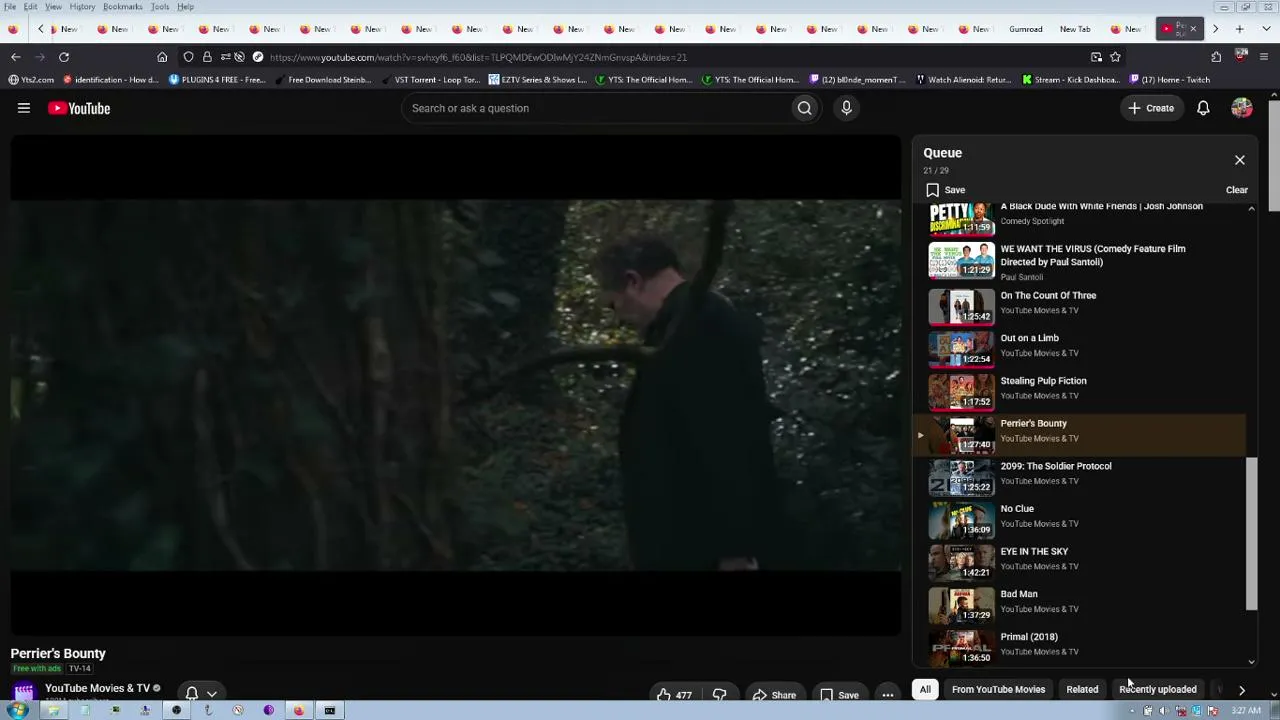The width and height of the screenshot is (1280, 720).
Task: Click the Create button
Action: pyautogui.click(x=1151, y=108)
